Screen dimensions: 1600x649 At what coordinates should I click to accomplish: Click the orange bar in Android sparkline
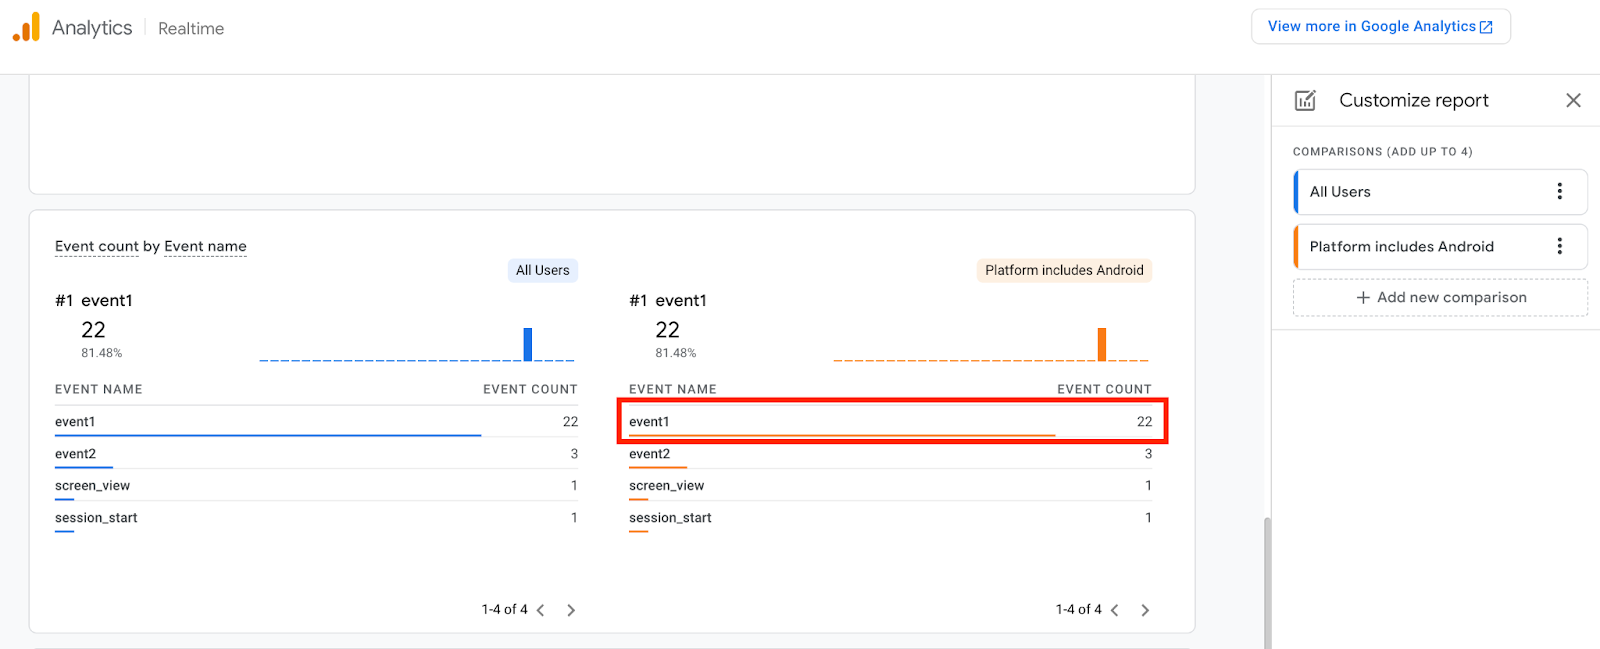(1102, 344)
